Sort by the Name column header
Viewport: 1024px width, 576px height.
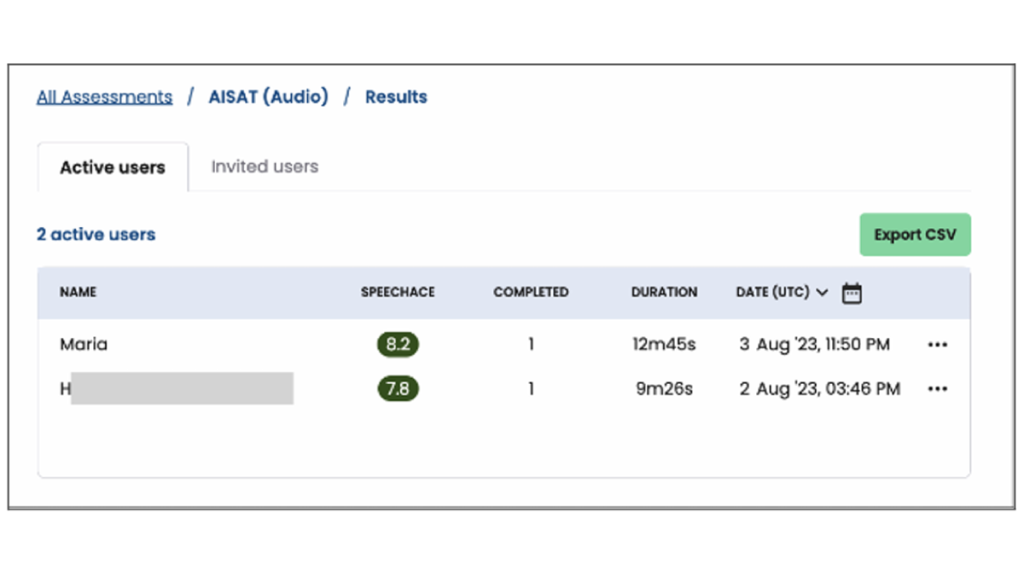pos(78,293)
